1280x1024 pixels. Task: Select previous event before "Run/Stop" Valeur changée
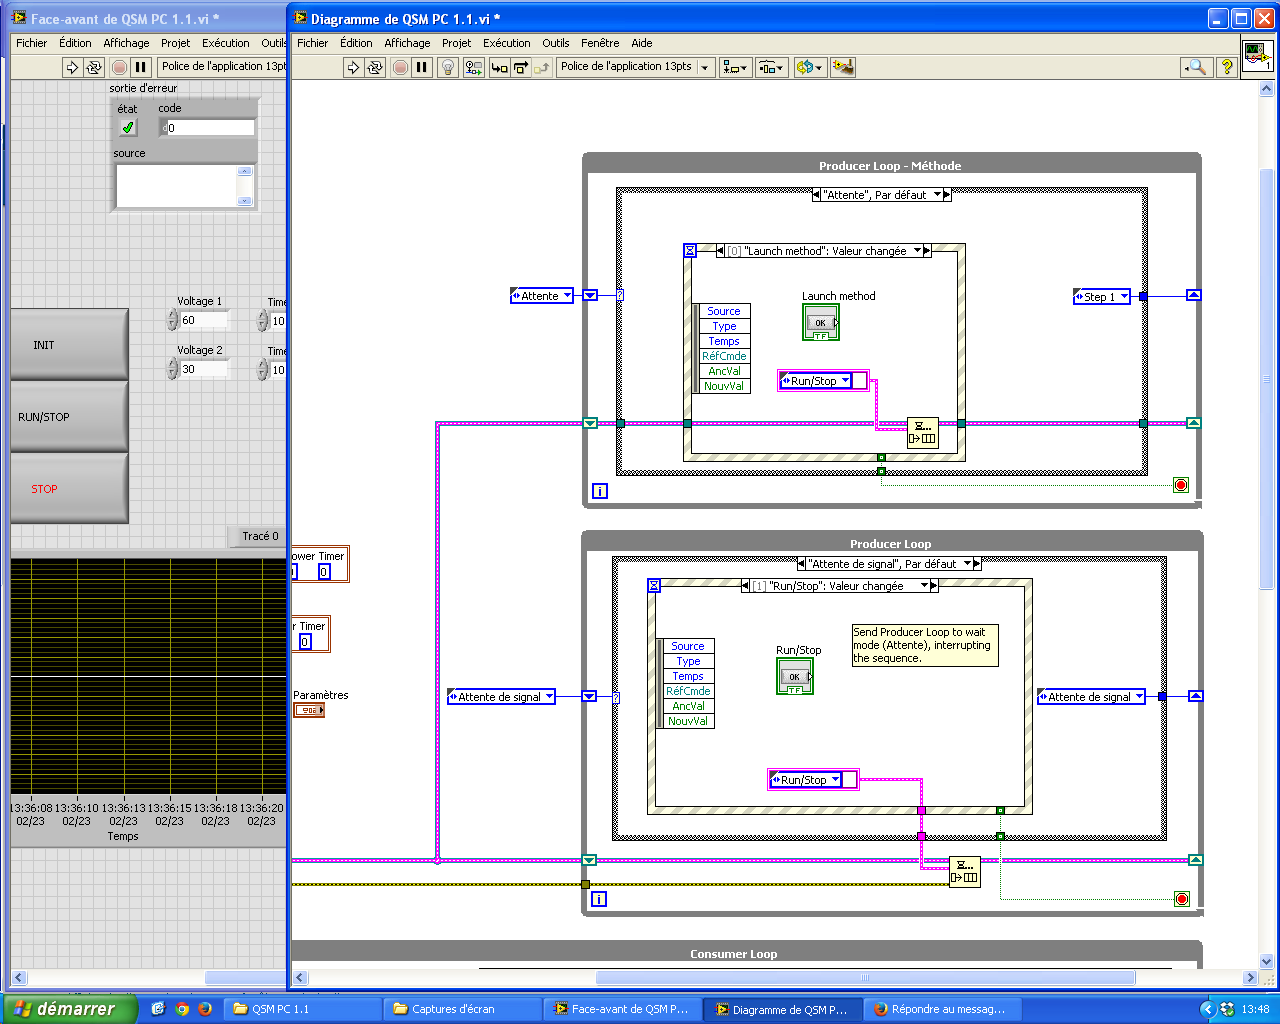[x=746, y=586]
